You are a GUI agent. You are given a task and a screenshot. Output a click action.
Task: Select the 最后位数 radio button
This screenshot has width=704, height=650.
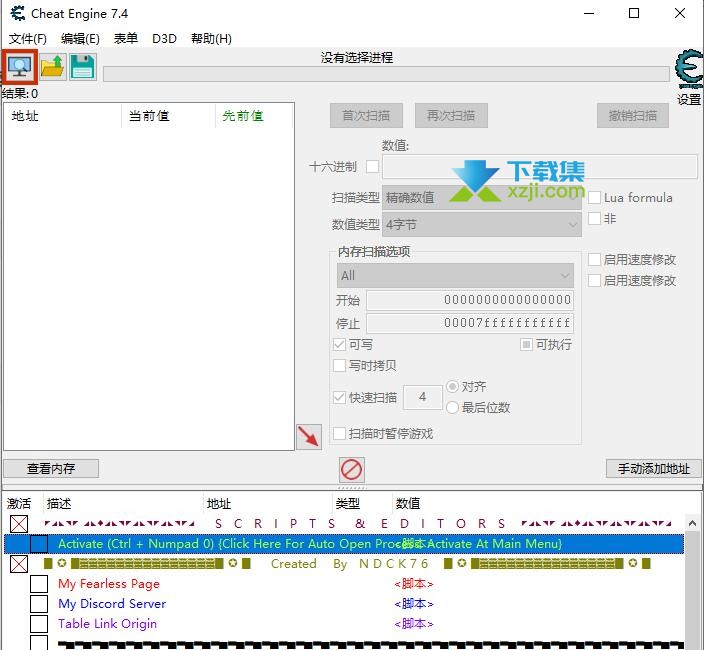(x=453, y=408)
